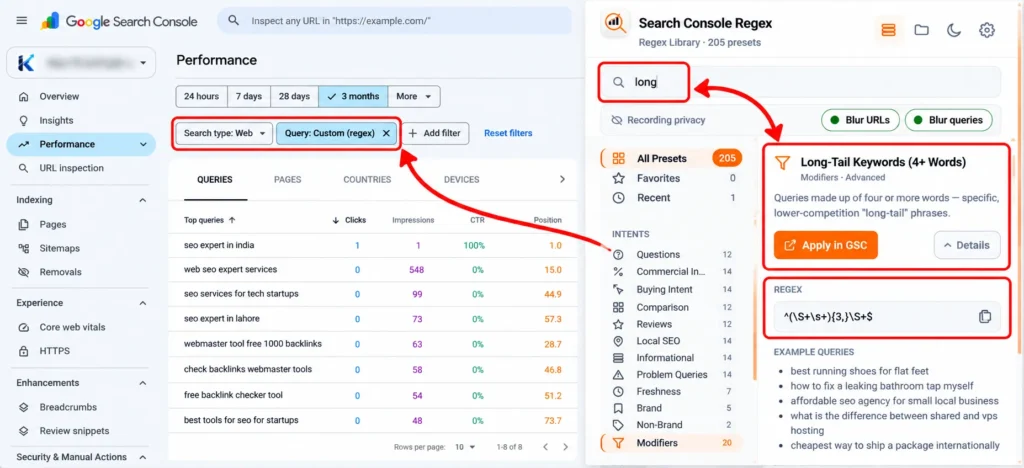Open extension settings gear icon
Screen dimensions: 1024x468
(987, 30)
